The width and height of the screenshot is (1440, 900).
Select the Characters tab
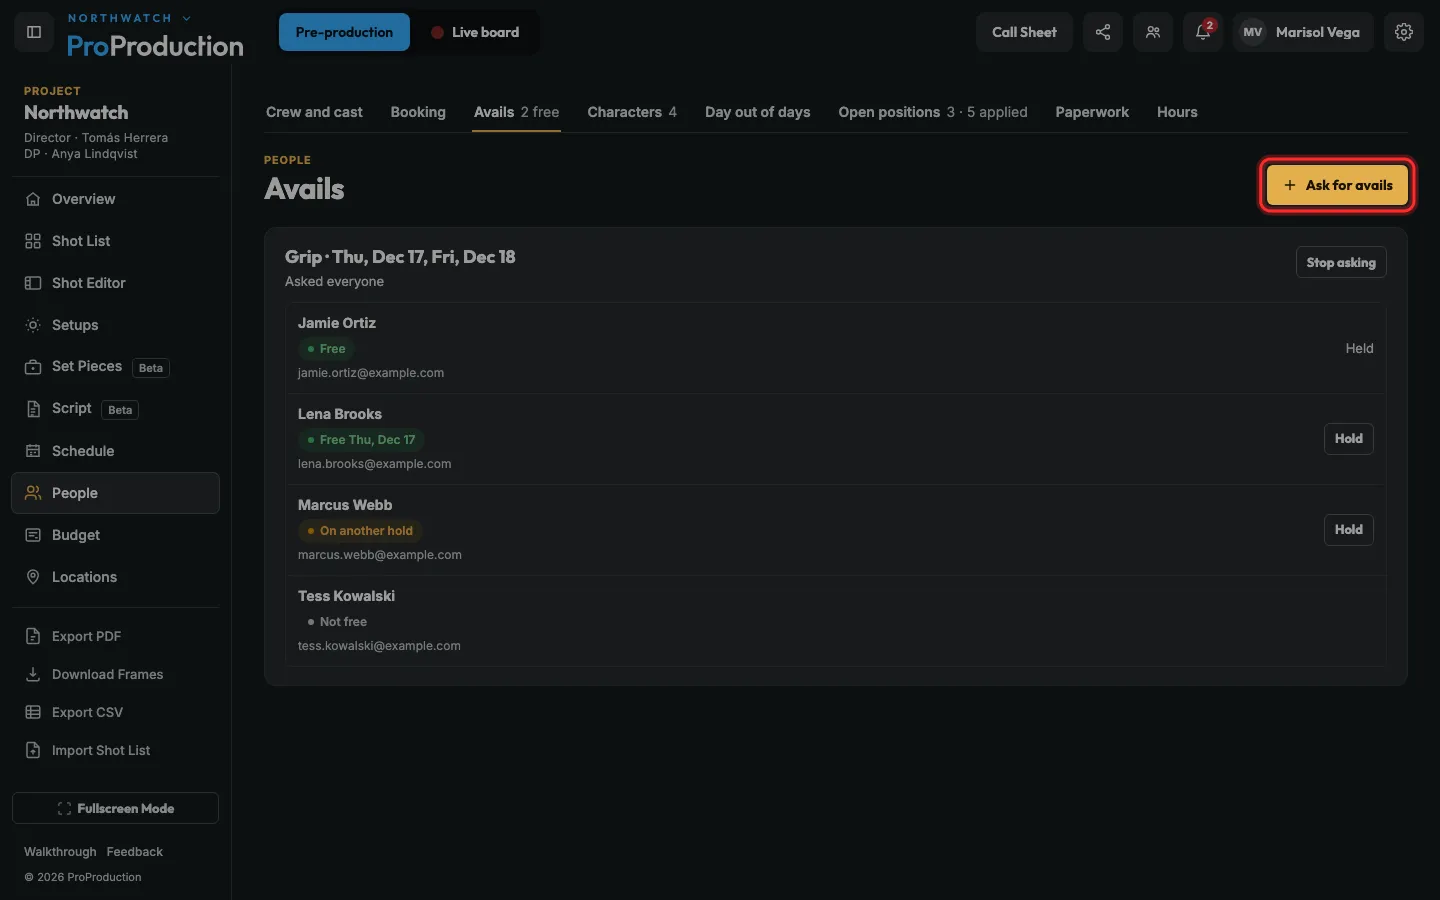coord(632,112)
